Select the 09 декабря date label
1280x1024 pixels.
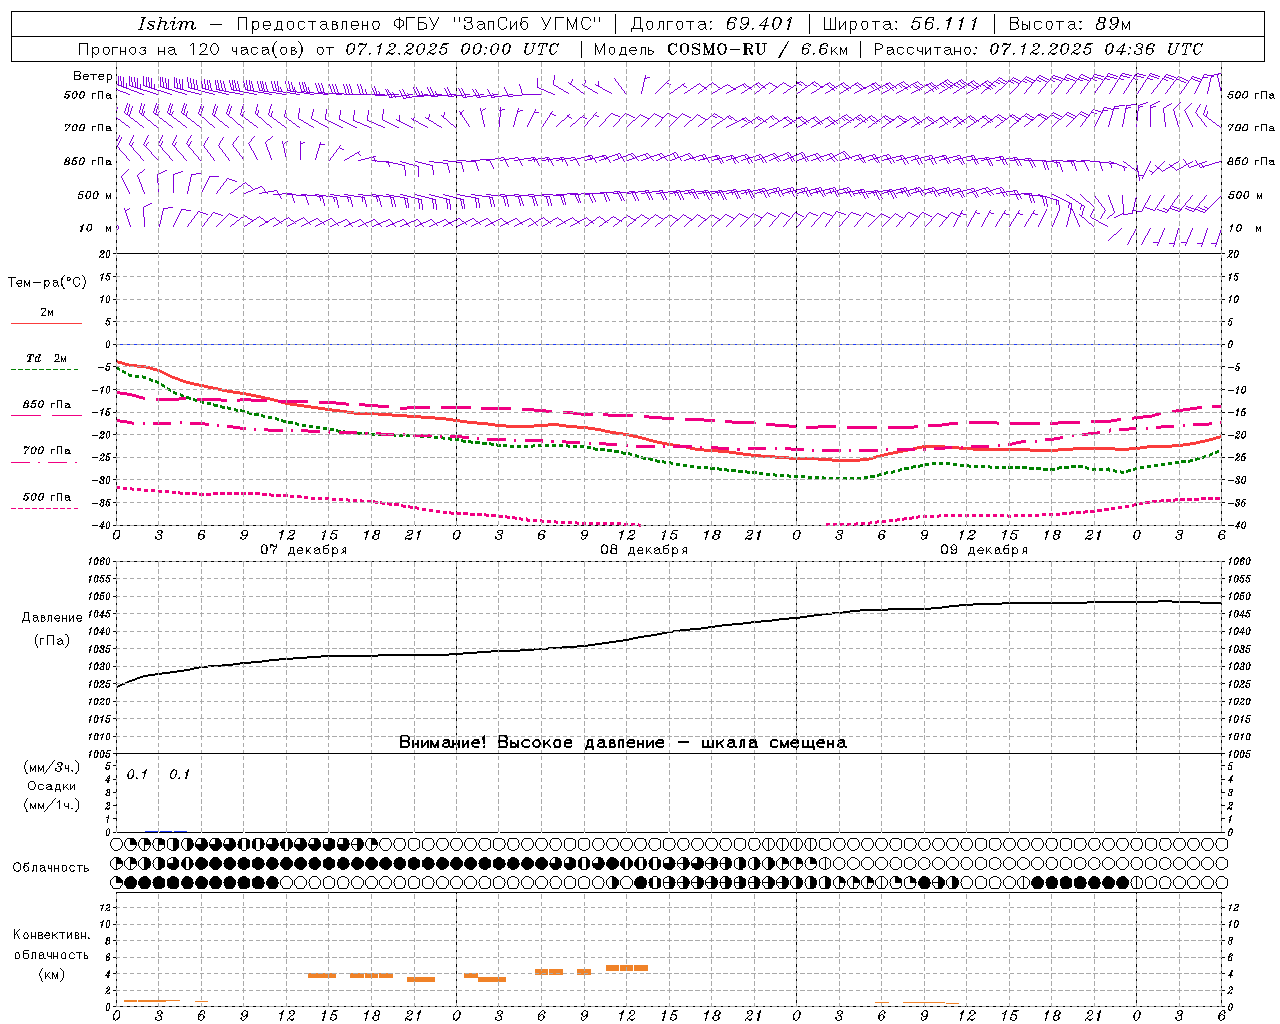click(x=984, y=550)
